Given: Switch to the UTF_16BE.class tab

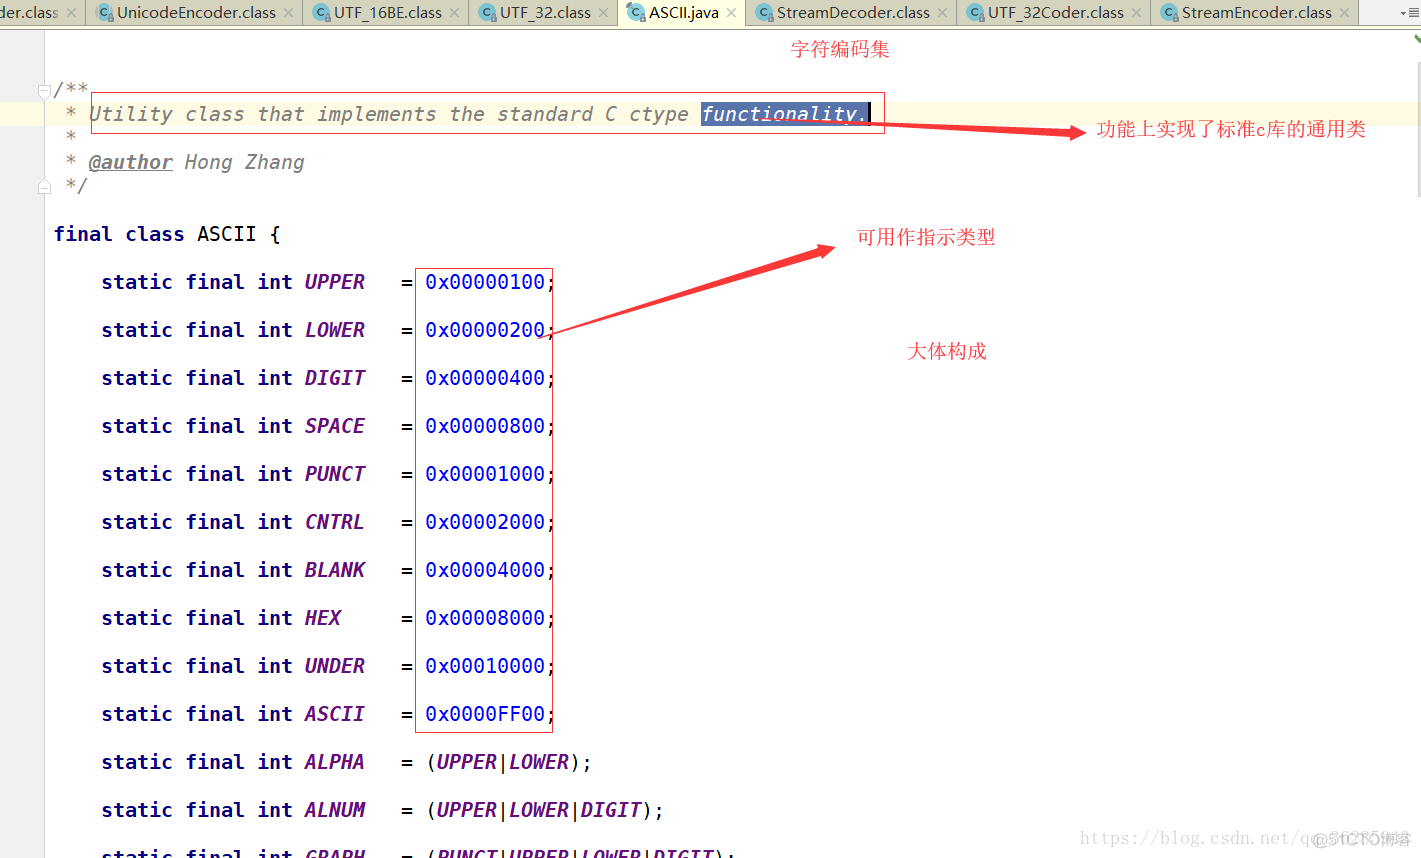Looking at the screenshot, I should click(x=388, y=13).
